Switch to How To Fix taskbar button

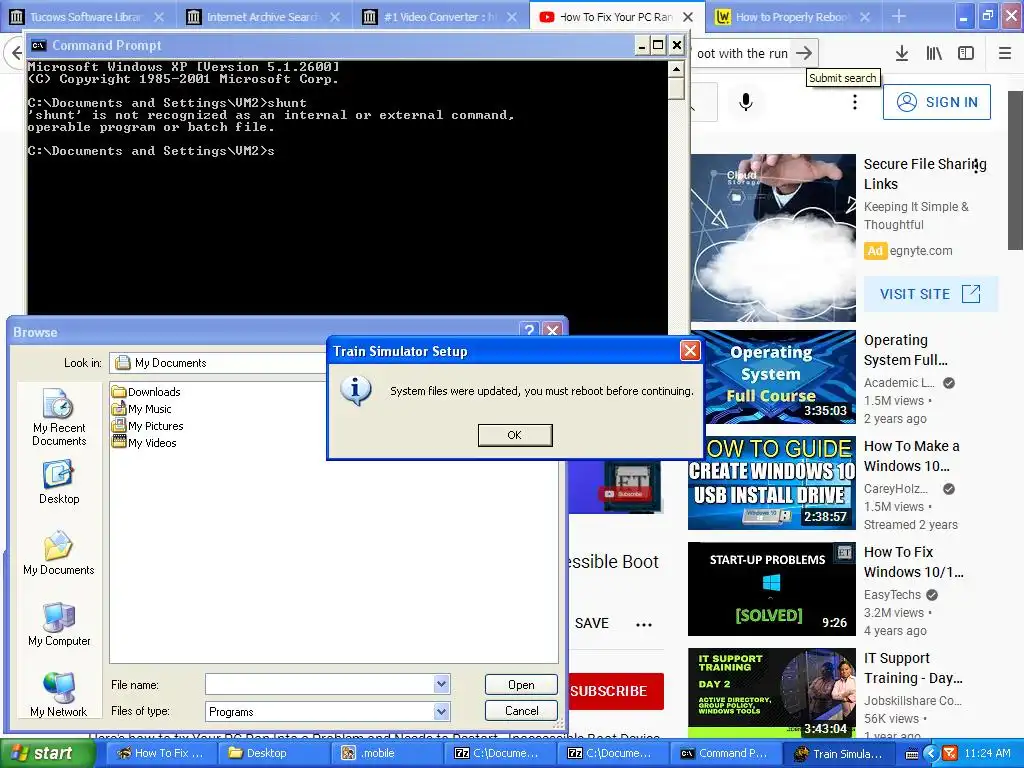[x=160, y=753]
